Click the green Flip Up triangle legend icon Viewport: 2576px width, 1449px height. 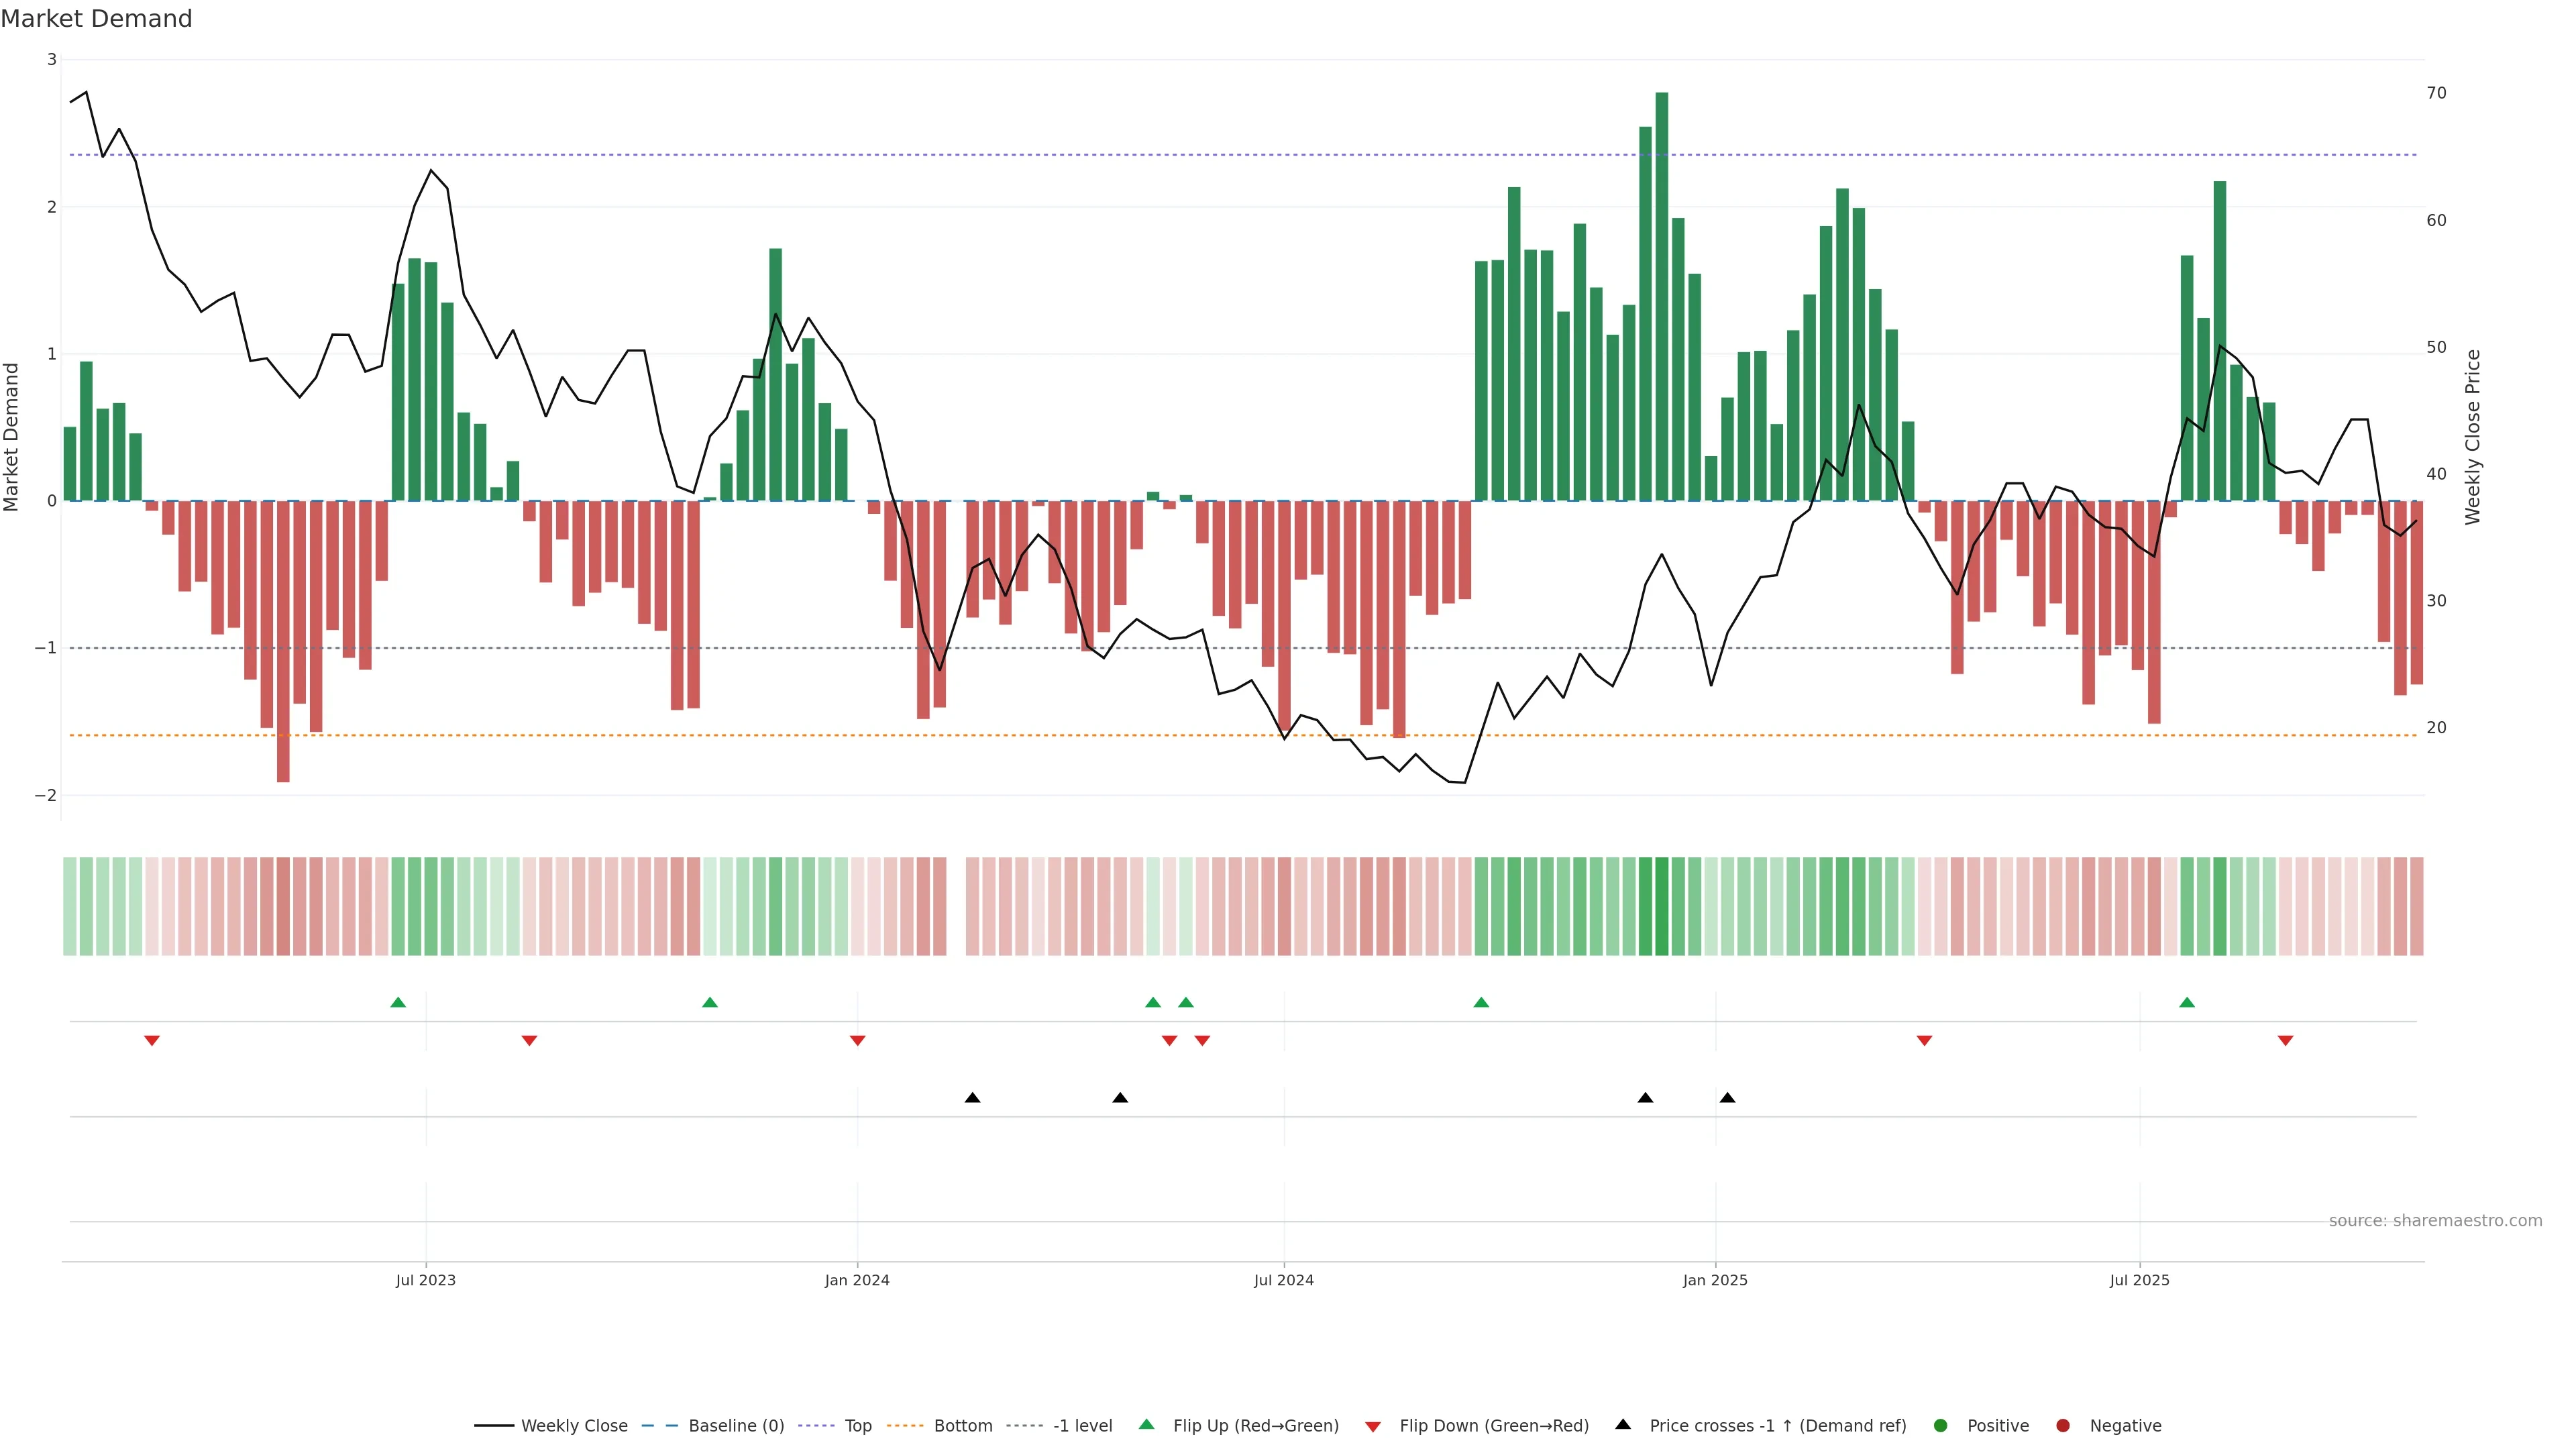1147,1424
